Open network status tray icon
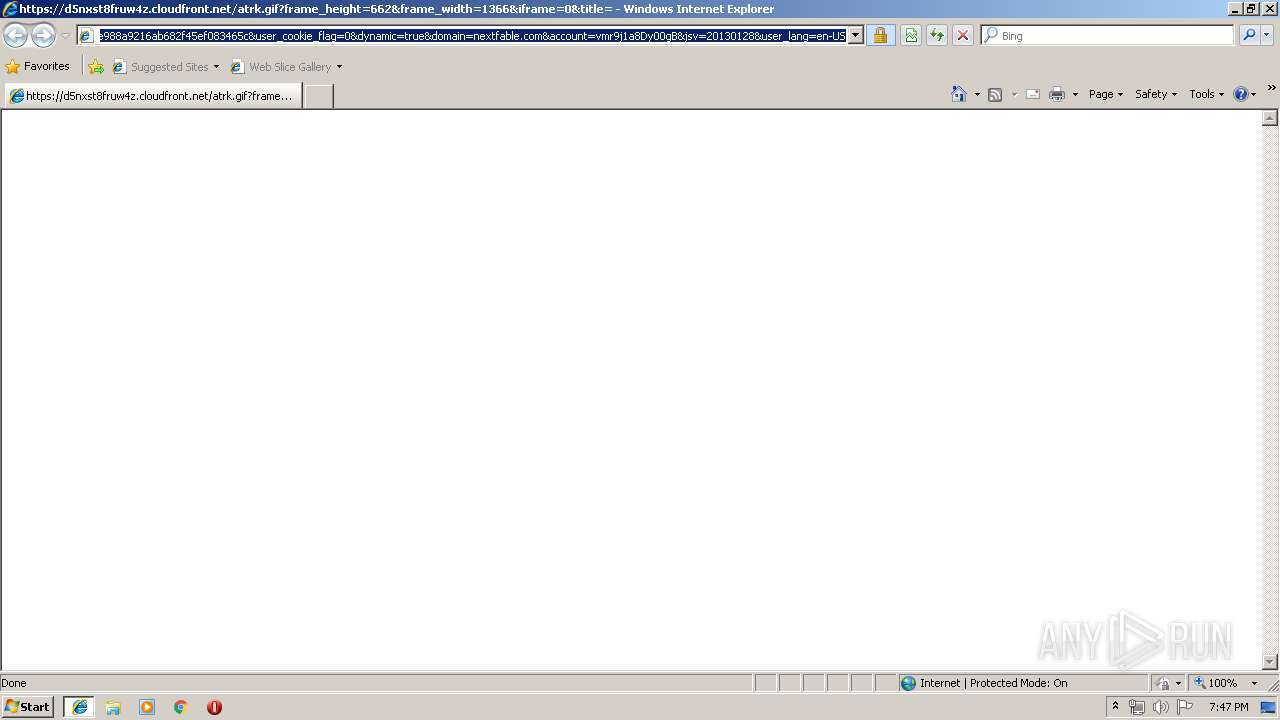The height and width of the screenshot is (720, 1280). click(1137, 707)
